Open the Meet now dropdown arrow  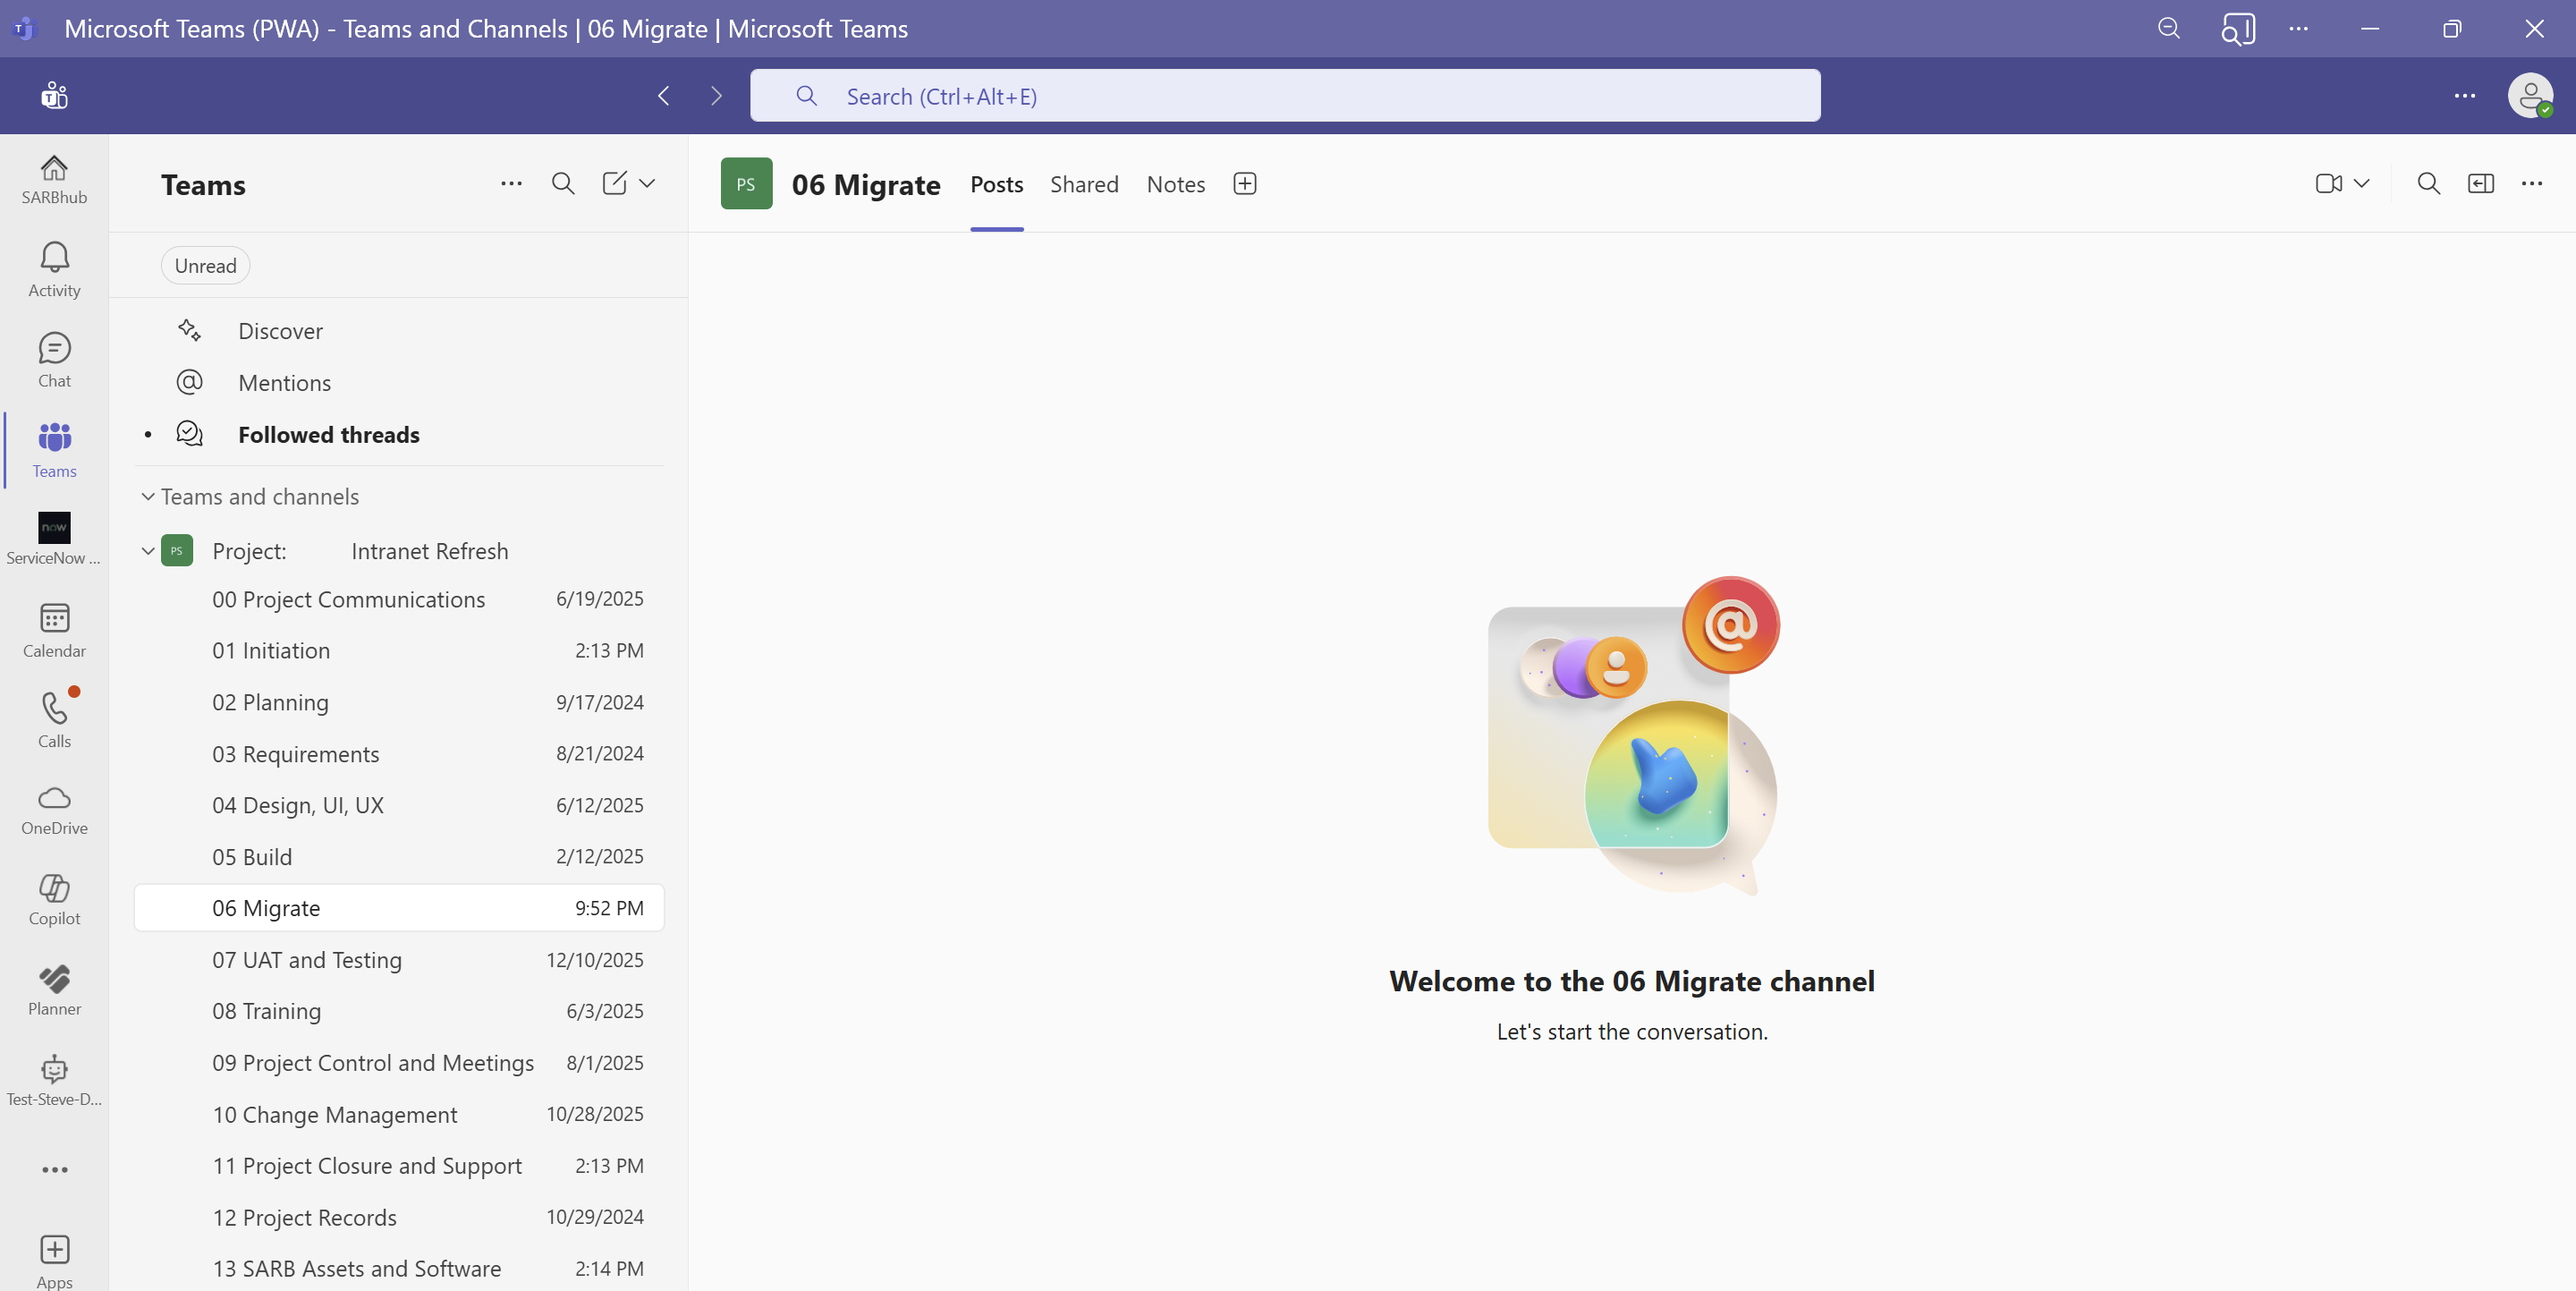2361,184
